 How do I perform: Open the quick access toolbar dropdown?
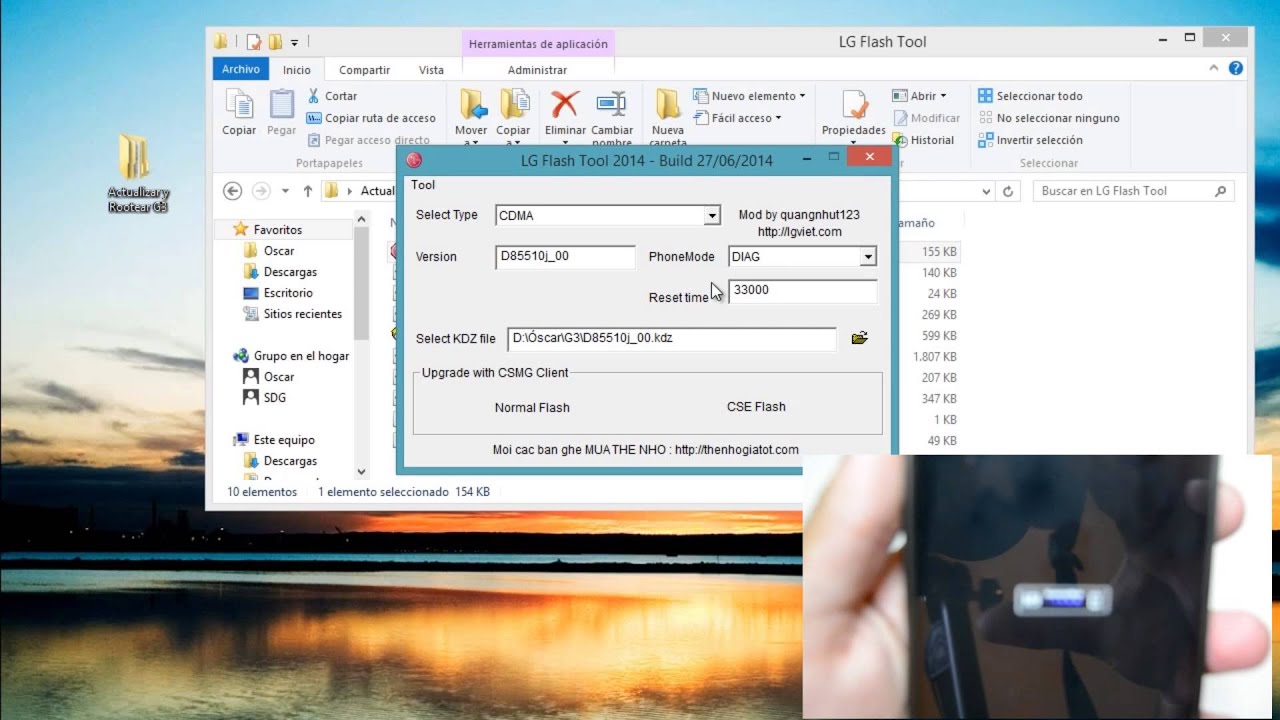(295, 42)
